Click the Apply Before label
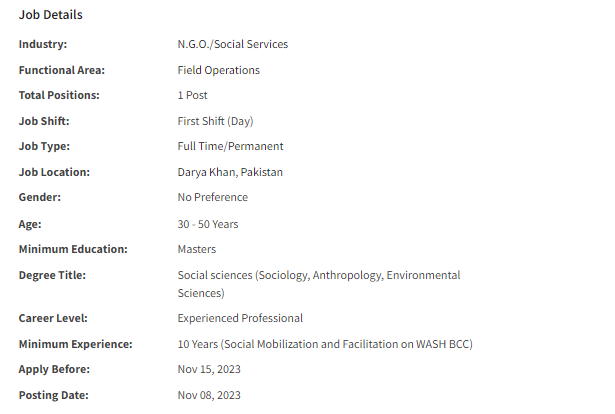Viewport: 615px width, 414px height. (54, 369)
